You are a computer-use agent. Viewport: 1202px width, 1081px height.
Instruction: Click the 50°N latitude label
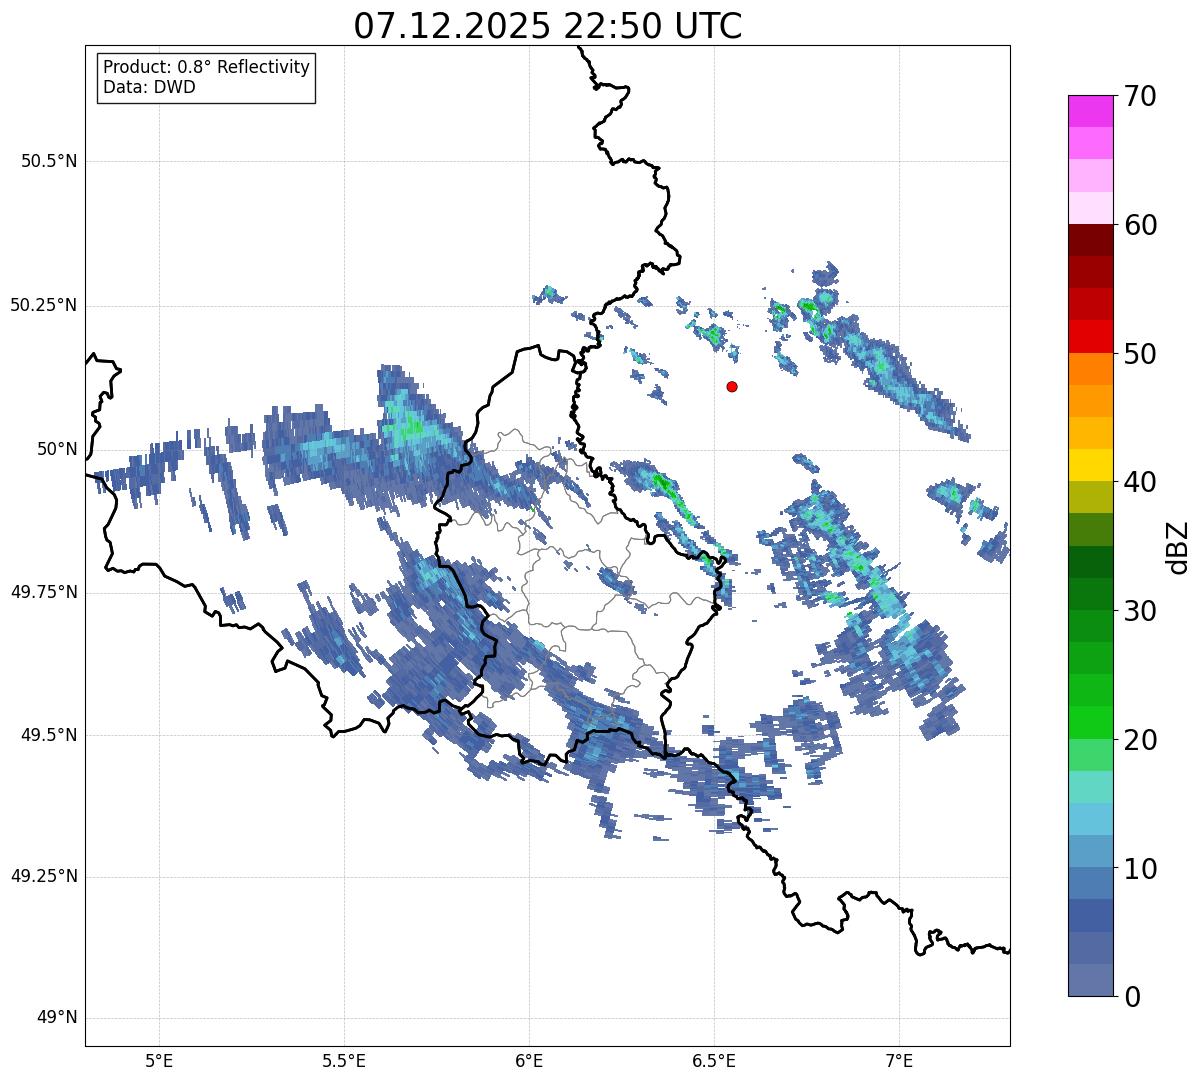57,449
